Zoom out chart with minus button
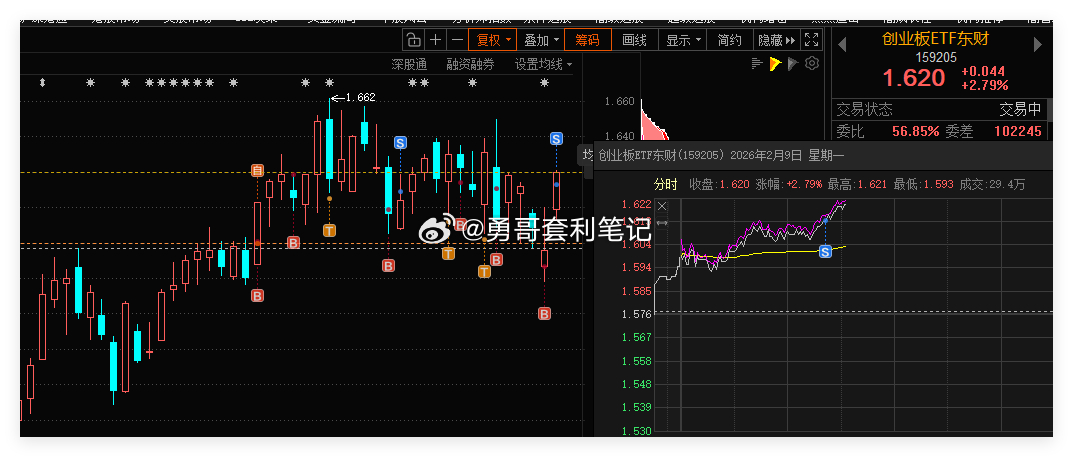 click(x=457, y=40)
